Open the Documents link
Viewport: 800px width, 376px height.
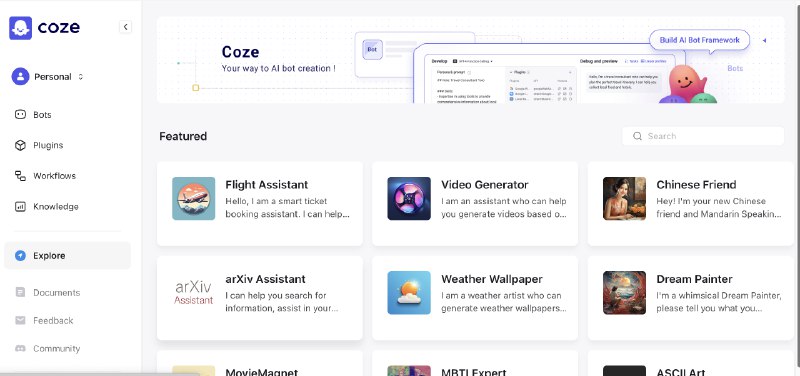click(x=57, y=293)
